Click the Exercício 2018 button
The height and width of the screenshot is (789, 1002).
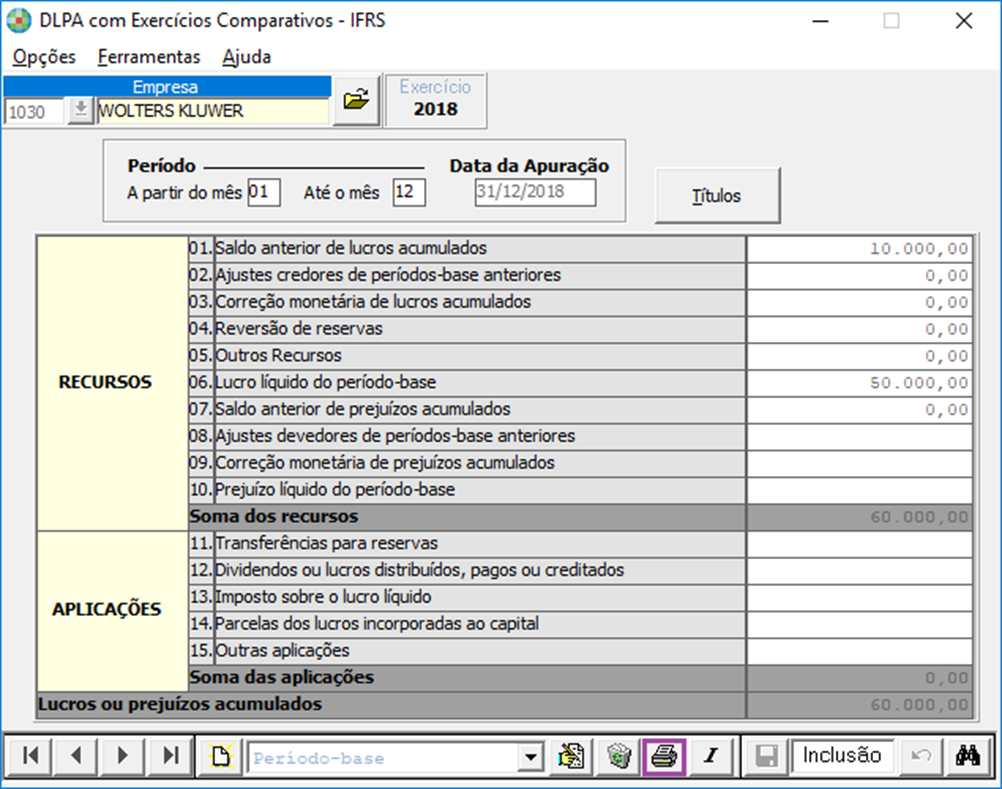point(435,100)
